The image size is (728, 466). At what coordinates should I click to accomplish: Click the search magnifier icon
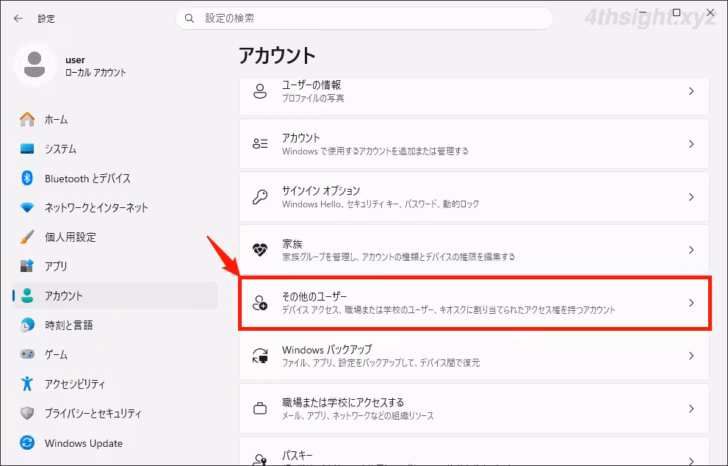[189, 19]
